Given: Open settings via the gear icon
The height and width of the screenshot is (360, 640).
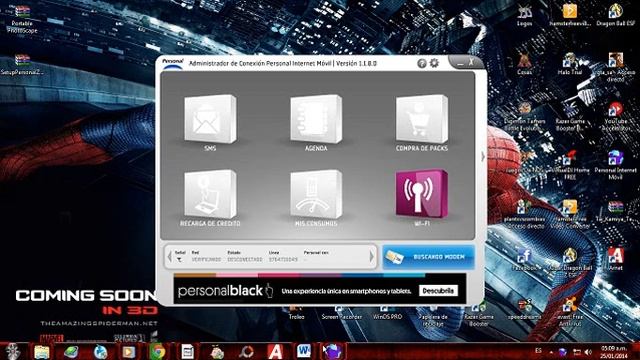Looking at the screenshot, I should click(x=434, y=63).
